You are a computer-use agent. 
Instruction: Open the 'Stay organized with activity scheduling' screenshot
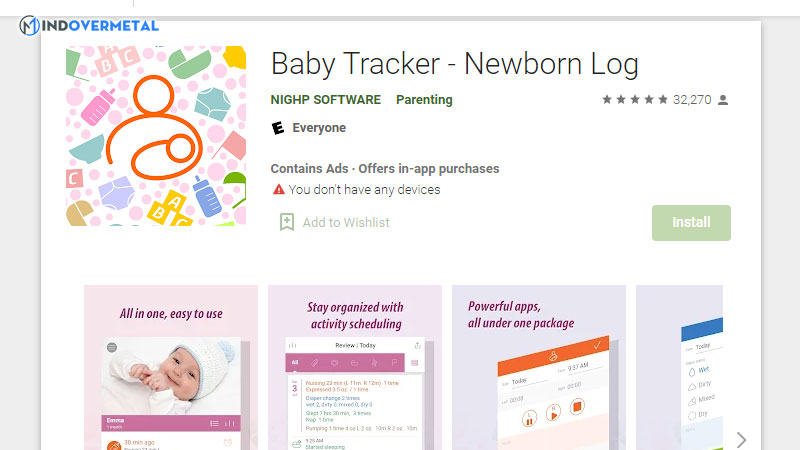coord(355,368)
